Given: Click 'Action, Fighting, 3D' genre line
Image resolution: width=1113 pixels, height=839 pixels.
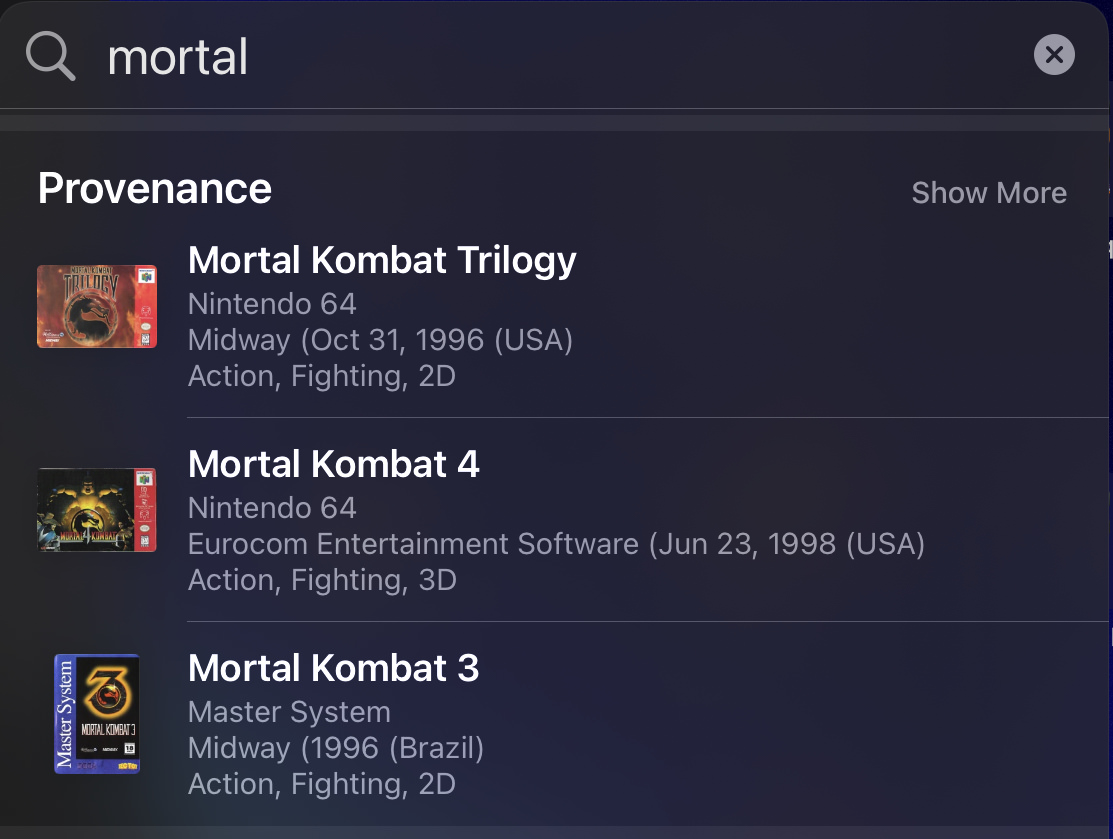Looking at the screenshot, I should click(x=322, y=581).
